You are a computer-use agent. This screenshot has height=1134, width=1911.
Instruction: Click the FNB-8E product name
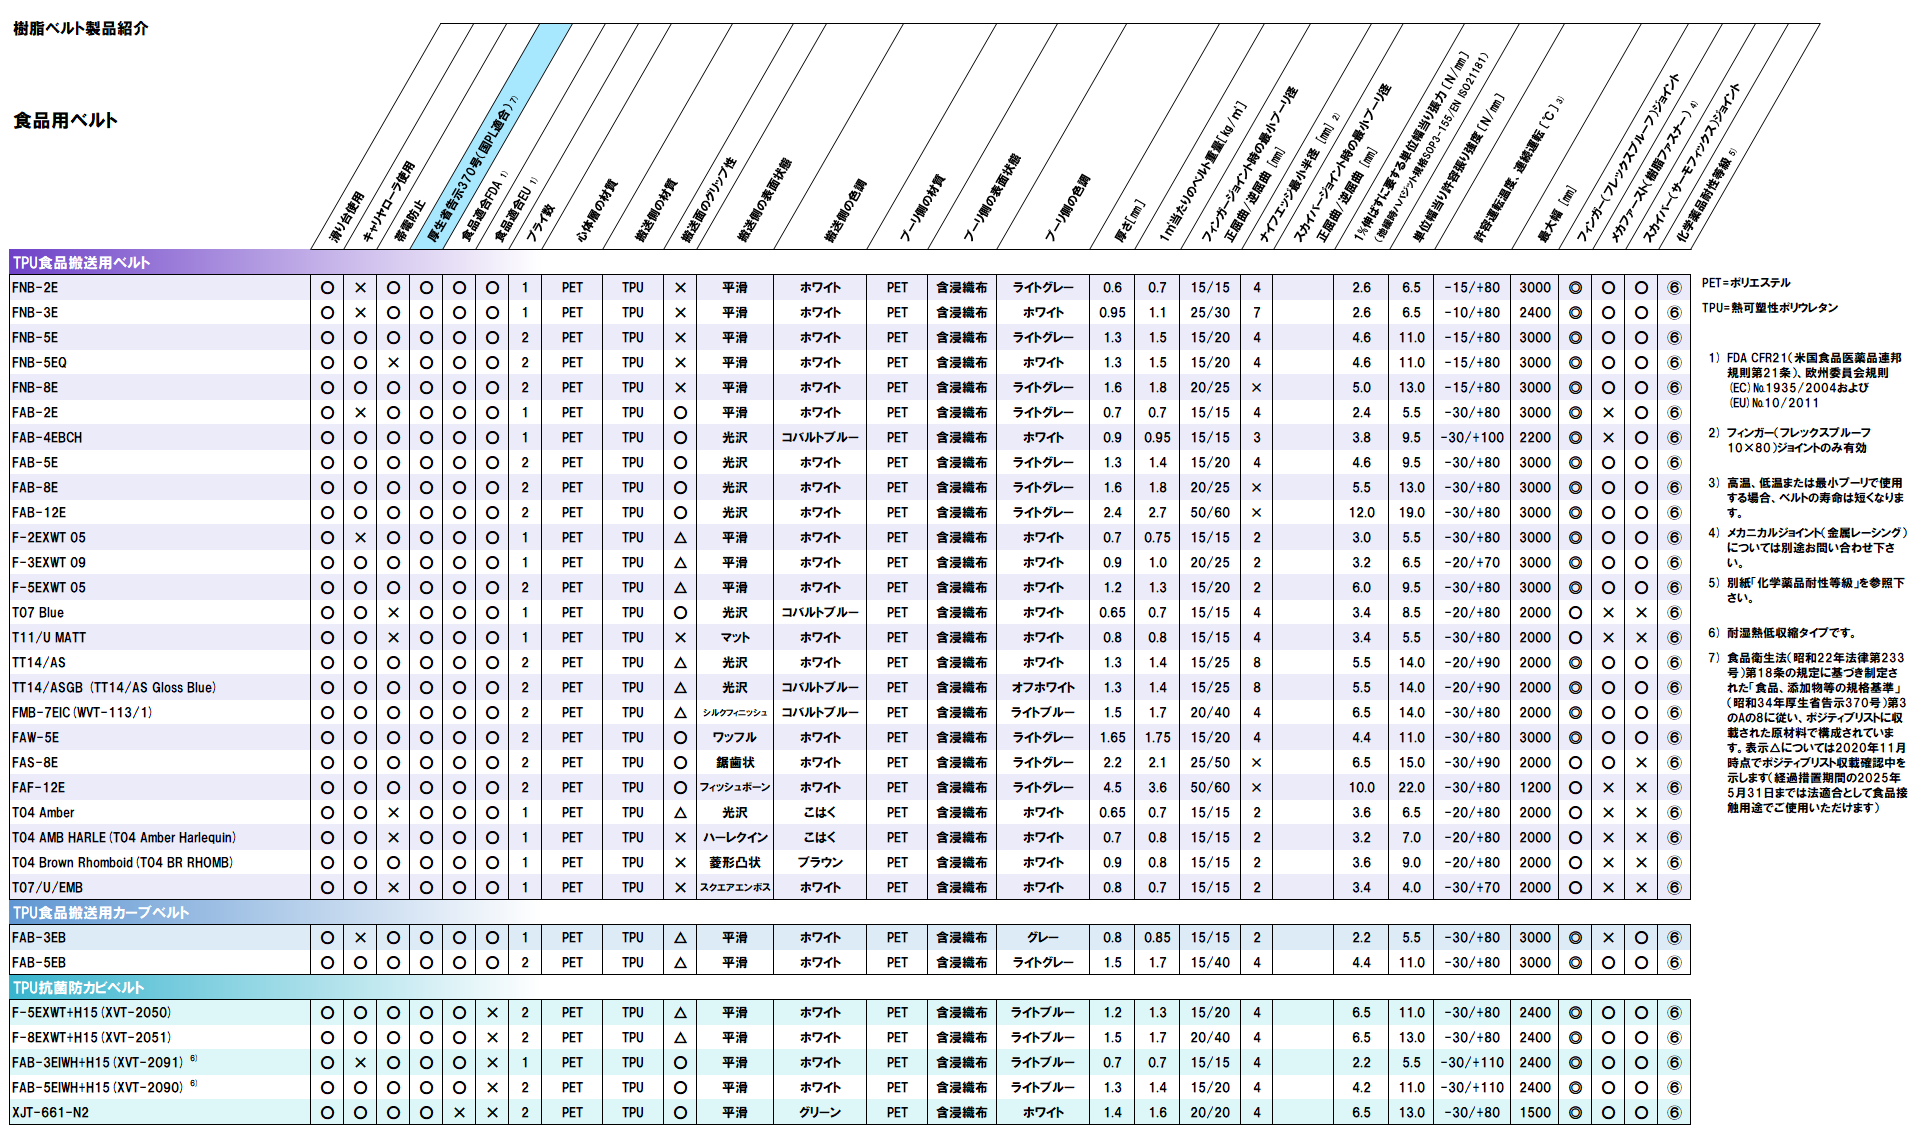tap(35, 388)
